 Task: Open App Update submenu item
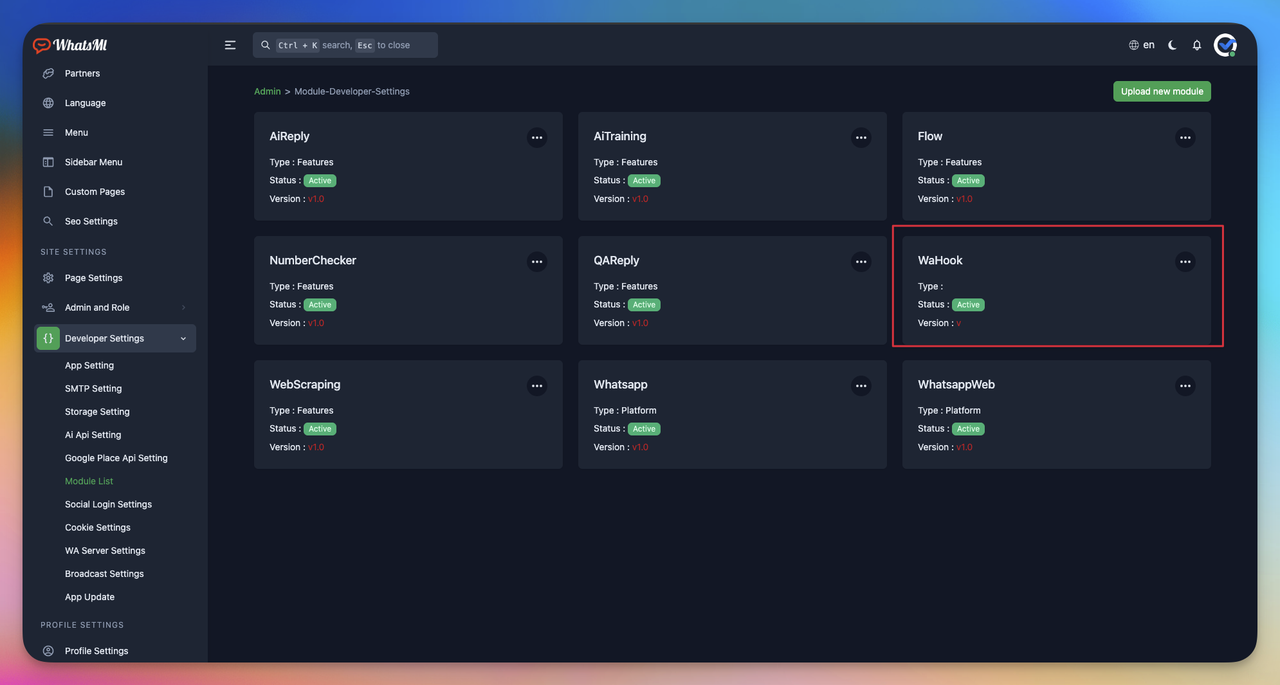tap(90, 597)
